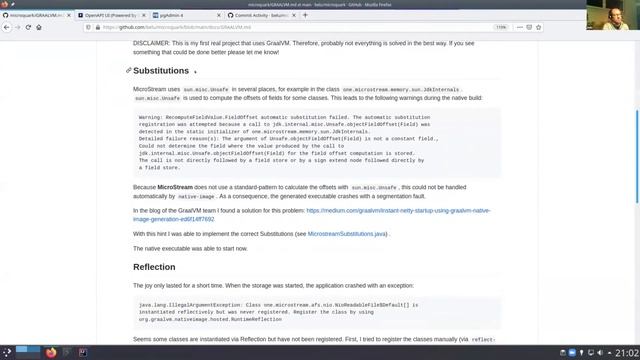Screen dimensions: 640x360
Task: Show site security padlock information
Action: (98, 27)
